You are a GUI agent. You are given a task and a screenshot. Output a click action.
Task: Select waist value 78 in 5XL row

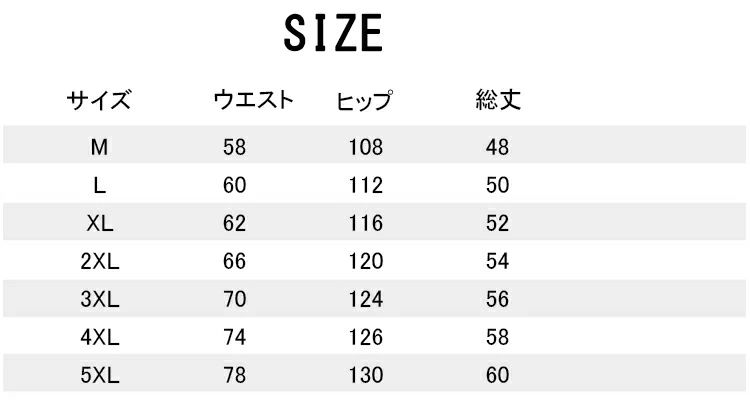click(234, 375)
